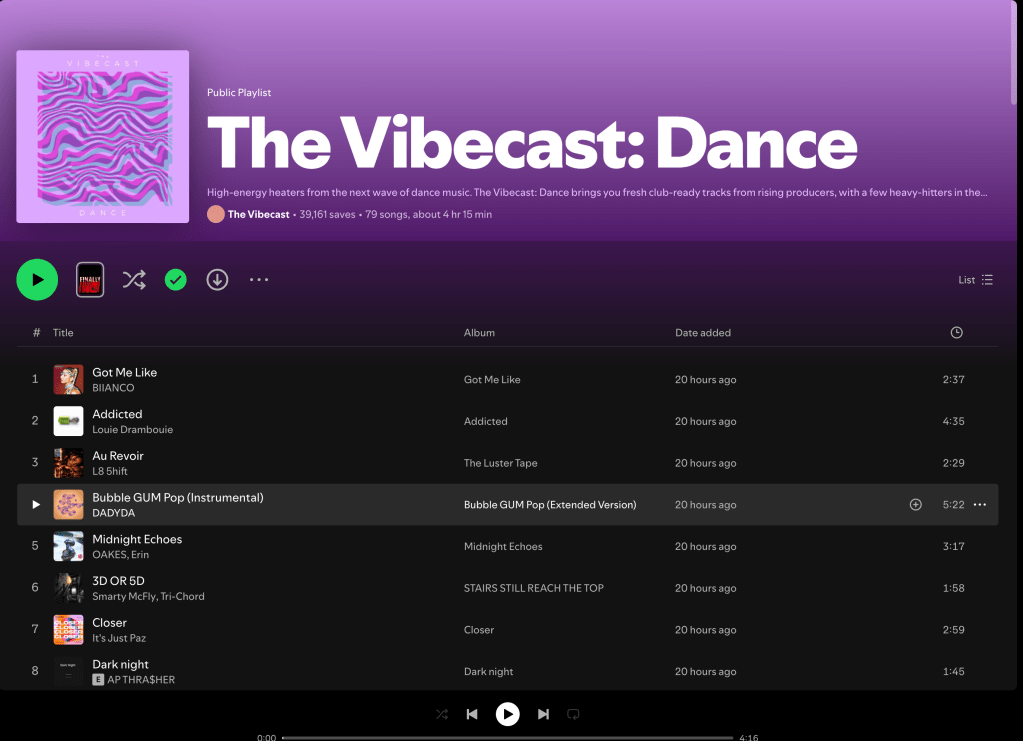Click The Vibecast creator link
1023x741 pixels.
(x=258, y=214)
